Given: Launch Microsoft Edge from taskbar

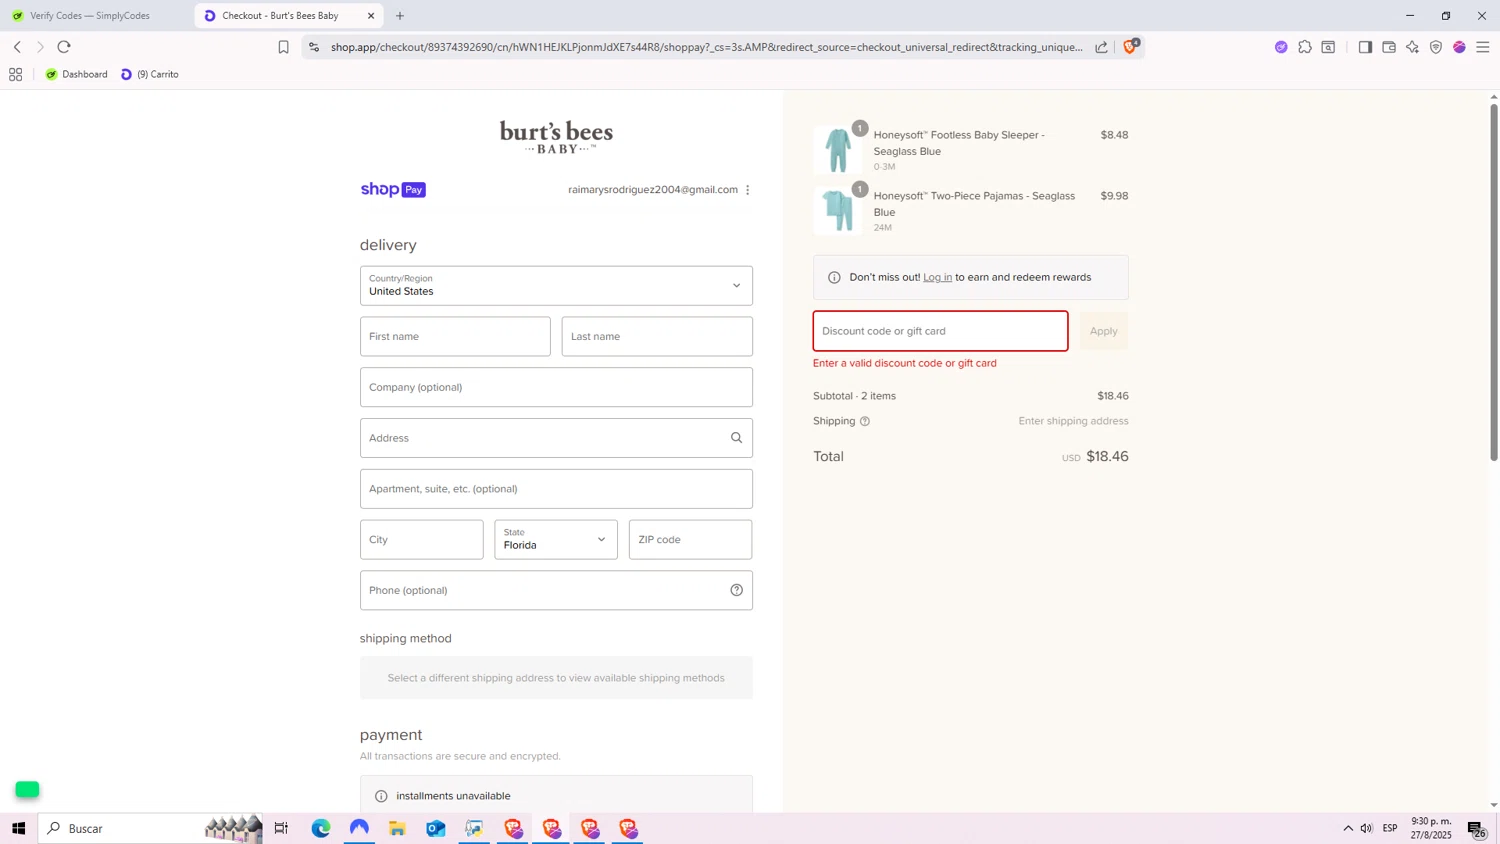Looking at the screenshot, I should (321, 828).
